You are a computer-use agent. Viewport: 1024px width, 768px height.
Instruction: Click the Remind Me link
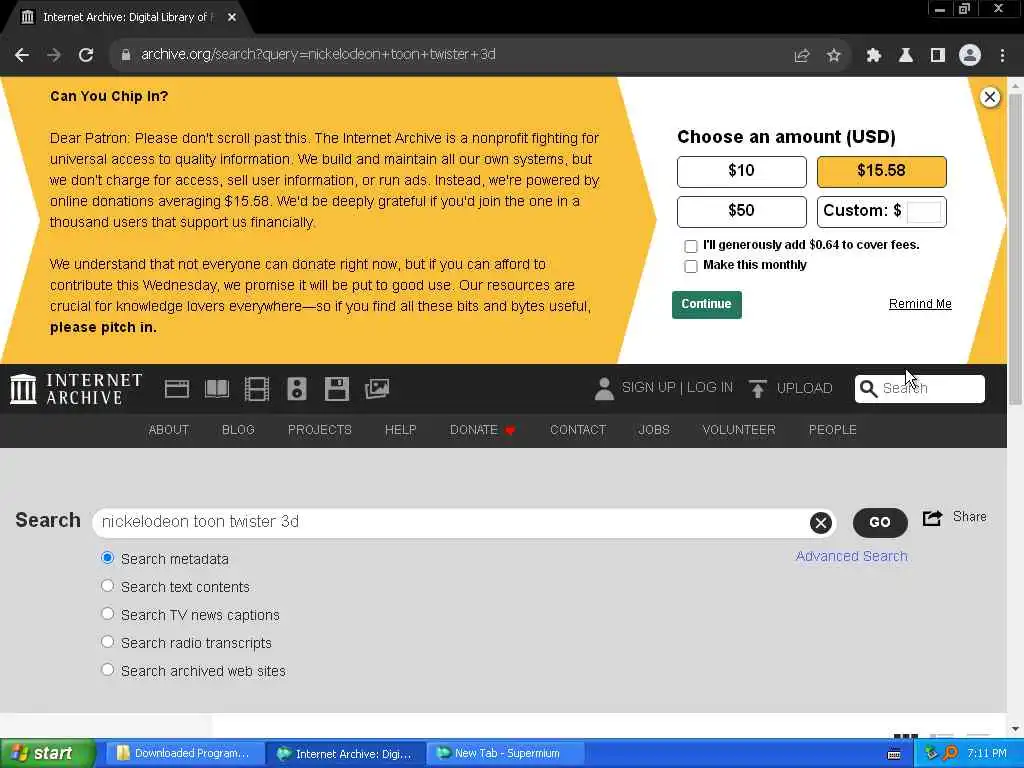(x=920, y=304)
